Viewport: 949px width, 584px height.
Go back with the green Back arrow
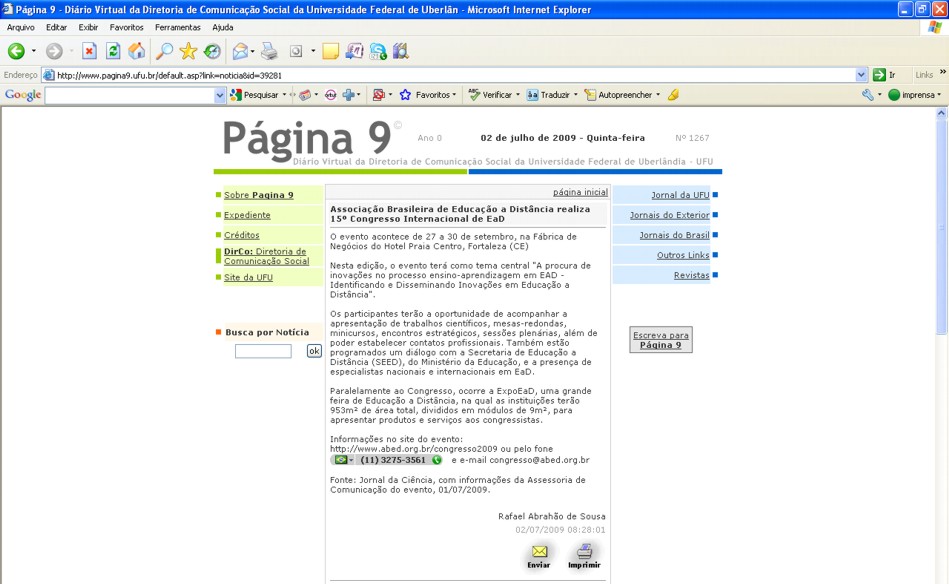(x=16, y=51)
